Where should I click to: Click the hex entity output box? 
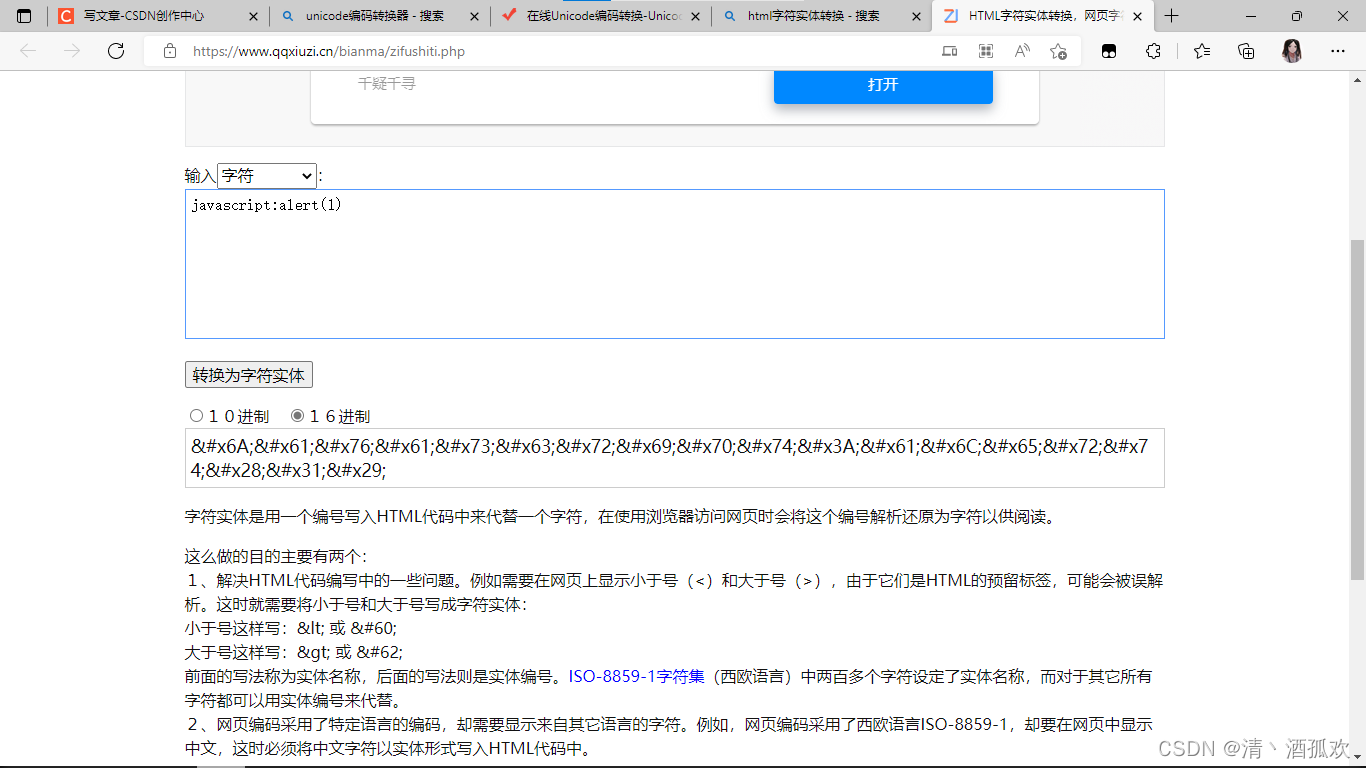pos(675,458)
